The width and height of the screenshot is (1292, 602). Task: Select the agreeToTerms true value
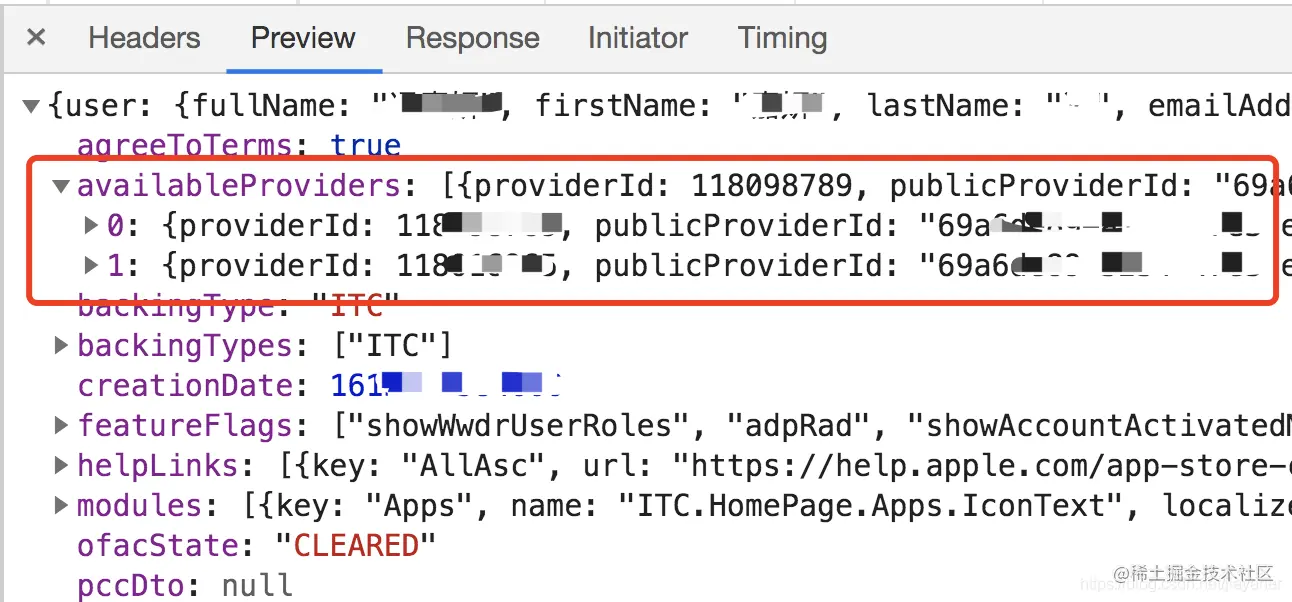point(366,146)
